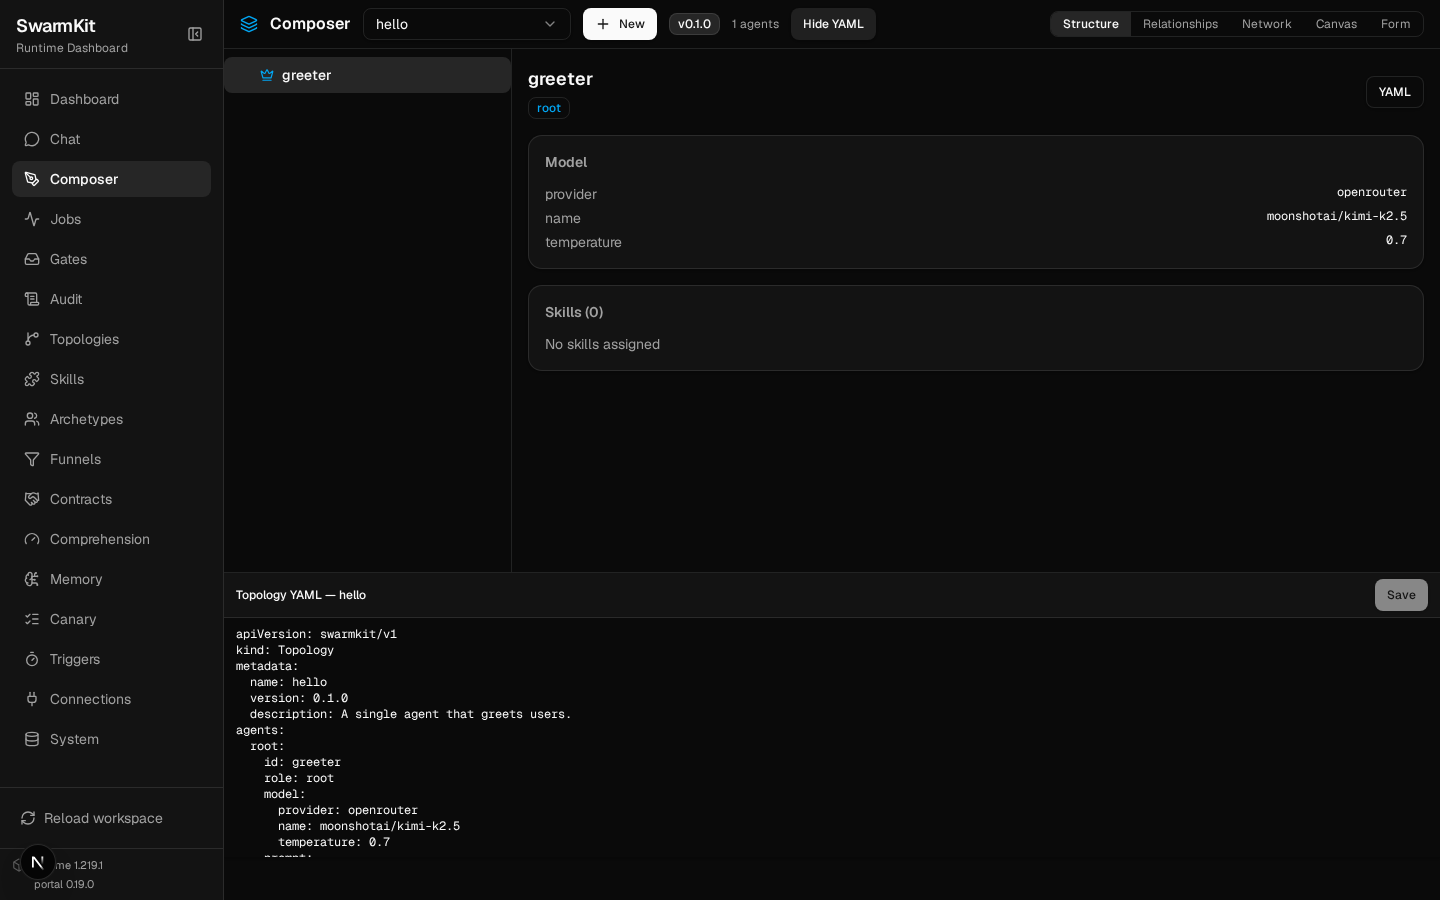Save the topology YAML
Image resolution: width=1440 pixels, height=900 pixels.
[x=1401, y=595]
